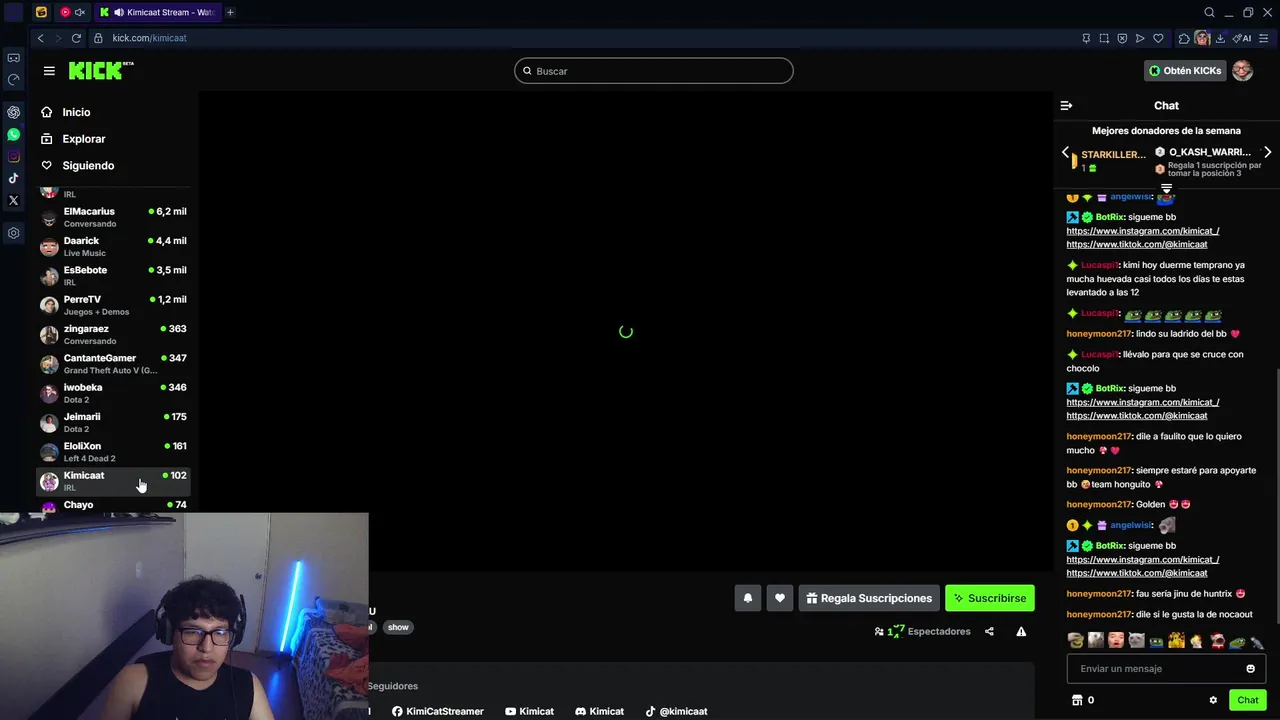Share the stream
Image resolution: width=1280 pixels, height=720 pixels.
(x=989, y=631)
